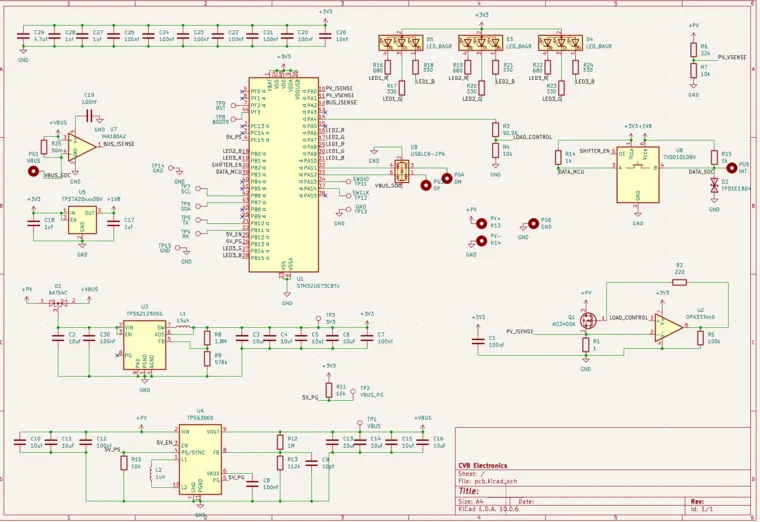Select the L1 15uh inductor symbol
The height and width of the screenshot is (522, 760).
click(184, 326)
